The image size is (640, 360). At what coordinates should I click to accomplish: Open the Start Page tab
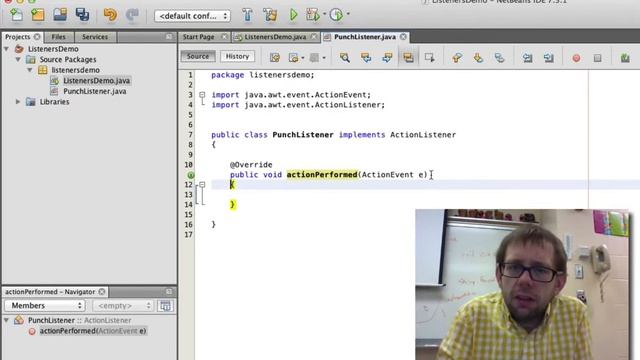198,37
